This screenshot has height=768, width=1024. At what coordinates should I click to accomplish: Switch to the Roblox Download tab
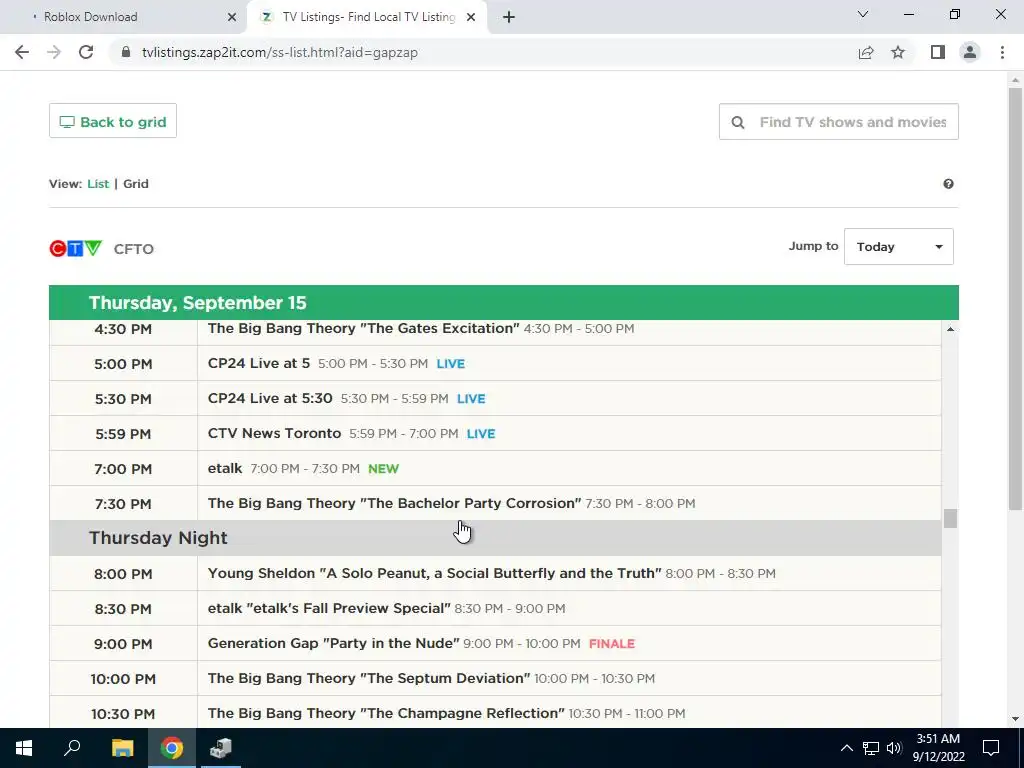[123, 17]
